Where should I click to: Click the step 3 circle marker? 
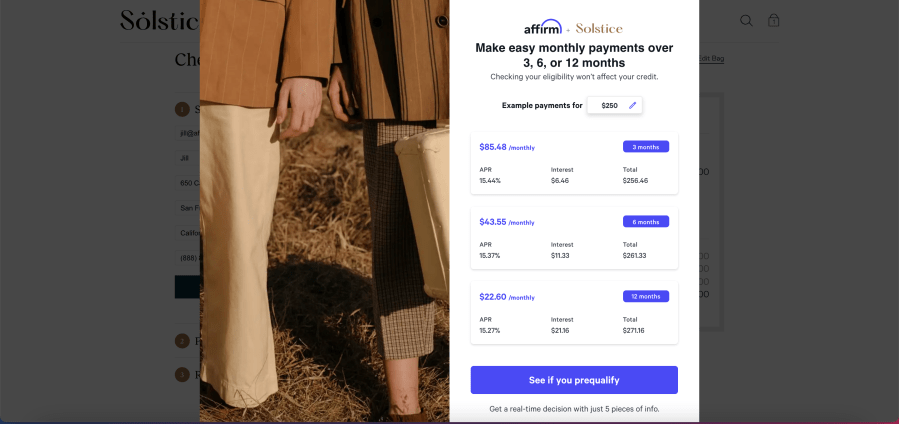(182, 375)
